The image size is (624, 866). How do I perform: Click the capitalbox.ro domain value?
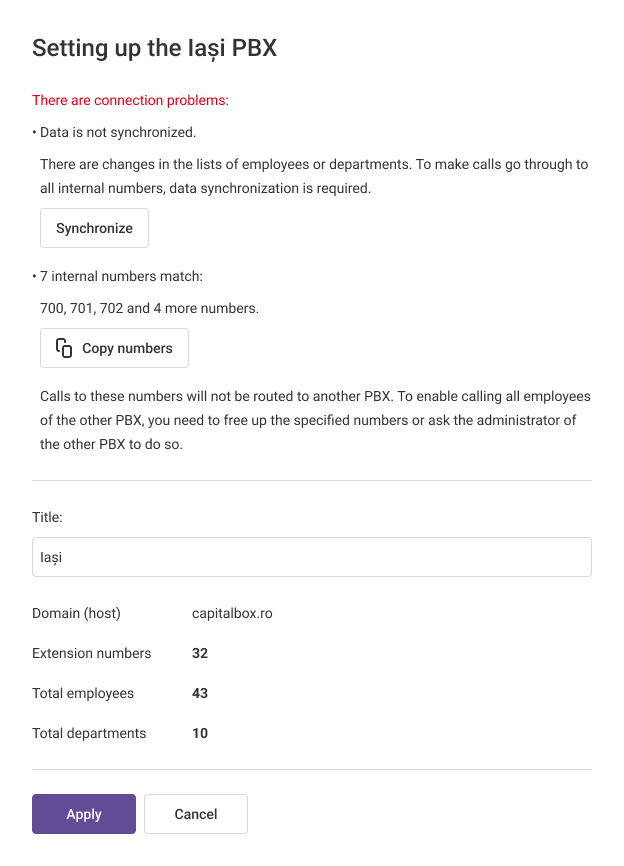pyautogui.click(x=232, y=613)
